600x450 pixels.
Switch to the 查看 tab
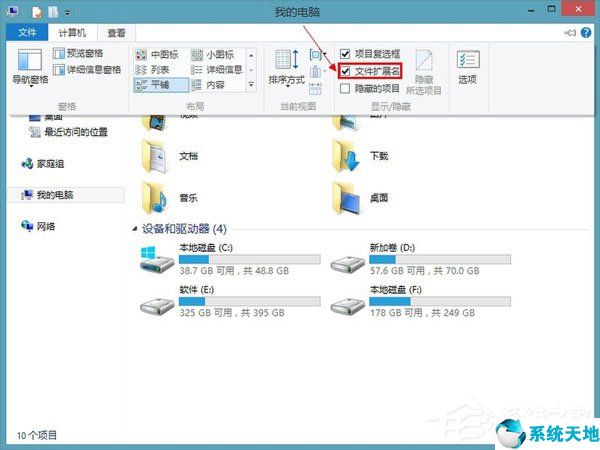point(116,33)
